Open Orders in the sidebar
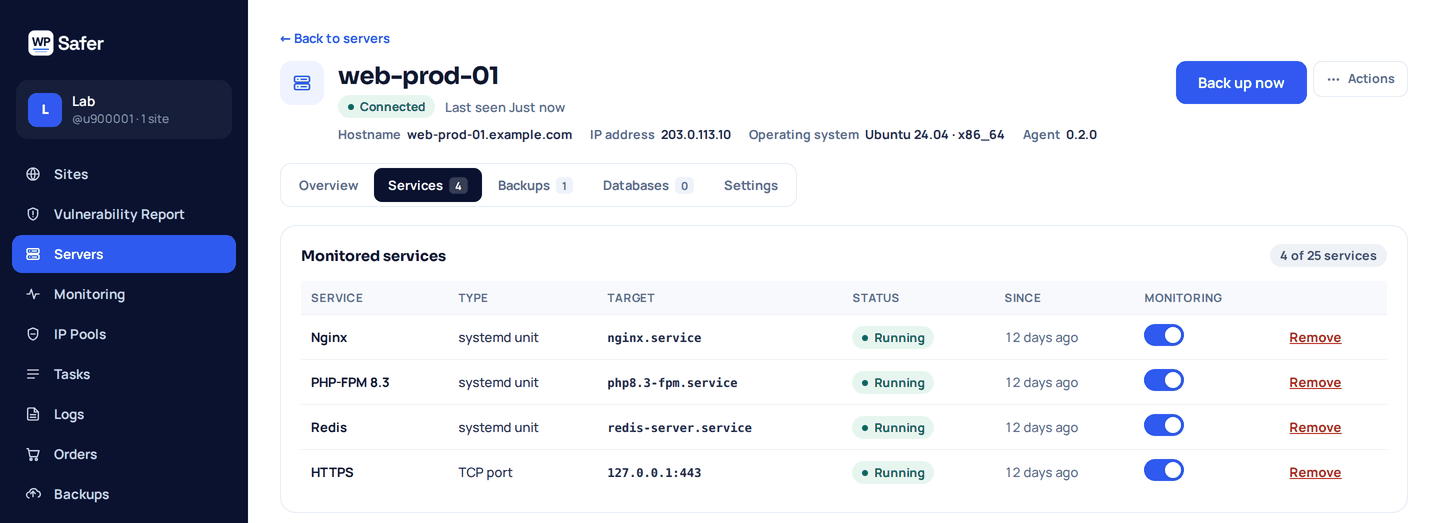Image resolution: width=1440 pixels, height=523 pixels. [x=124, y=454]
